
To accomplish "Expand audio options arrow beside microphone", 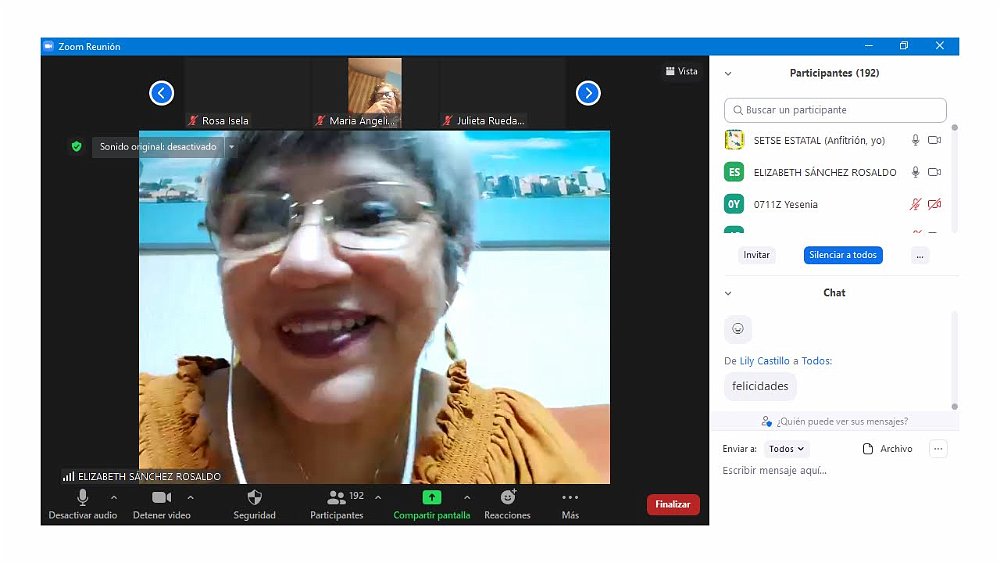I will coord(114,497).
